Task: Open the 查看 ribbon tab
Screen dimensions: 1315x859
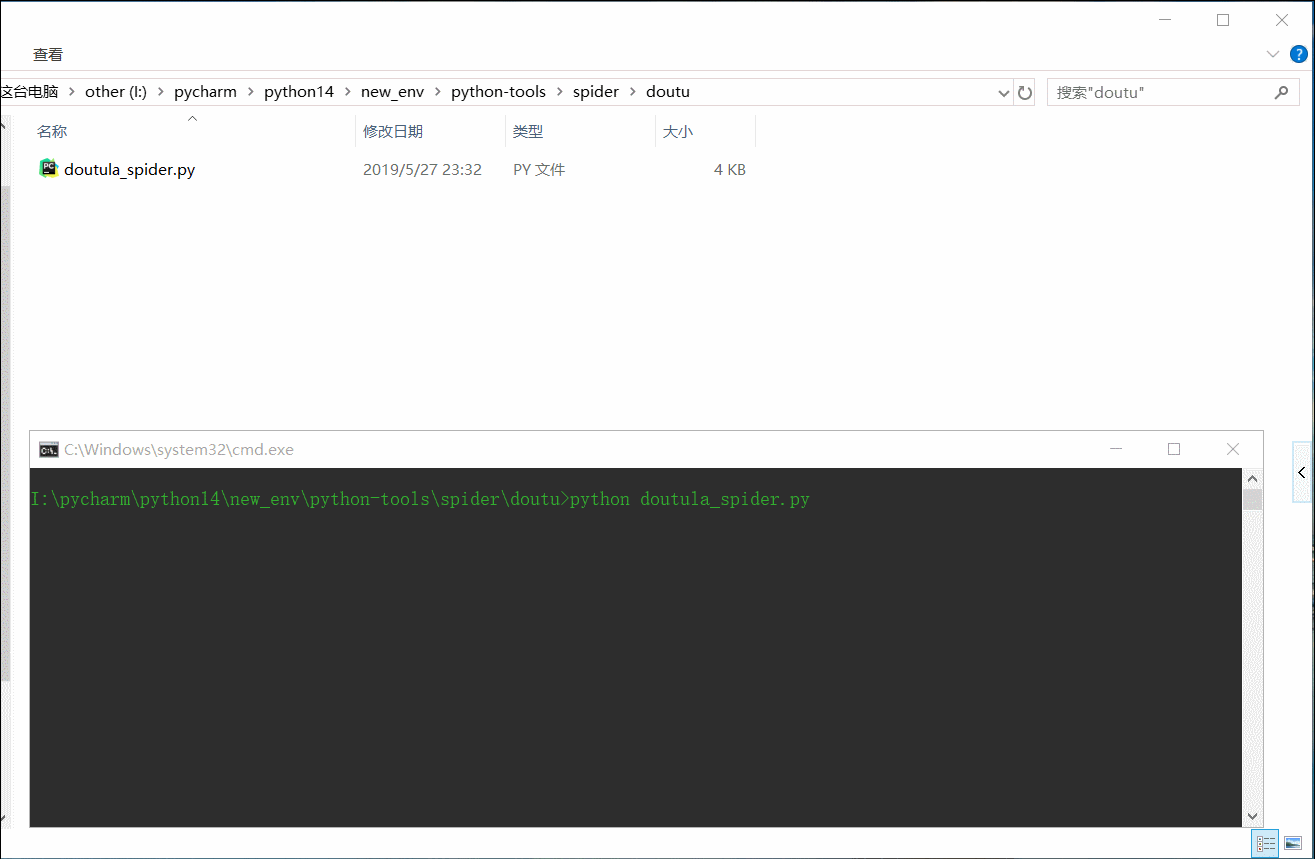Action: click(x=48, y=55)
